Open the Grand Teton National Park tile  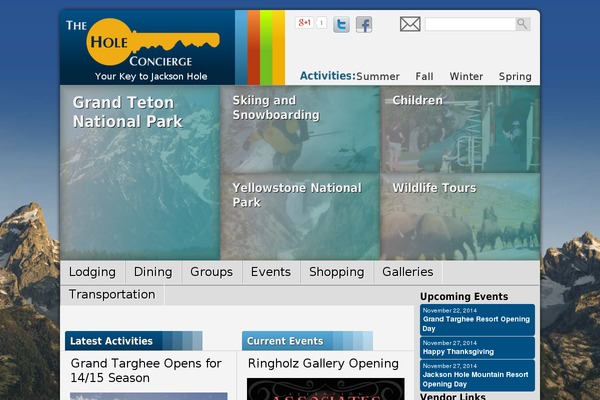pos(140,173)
